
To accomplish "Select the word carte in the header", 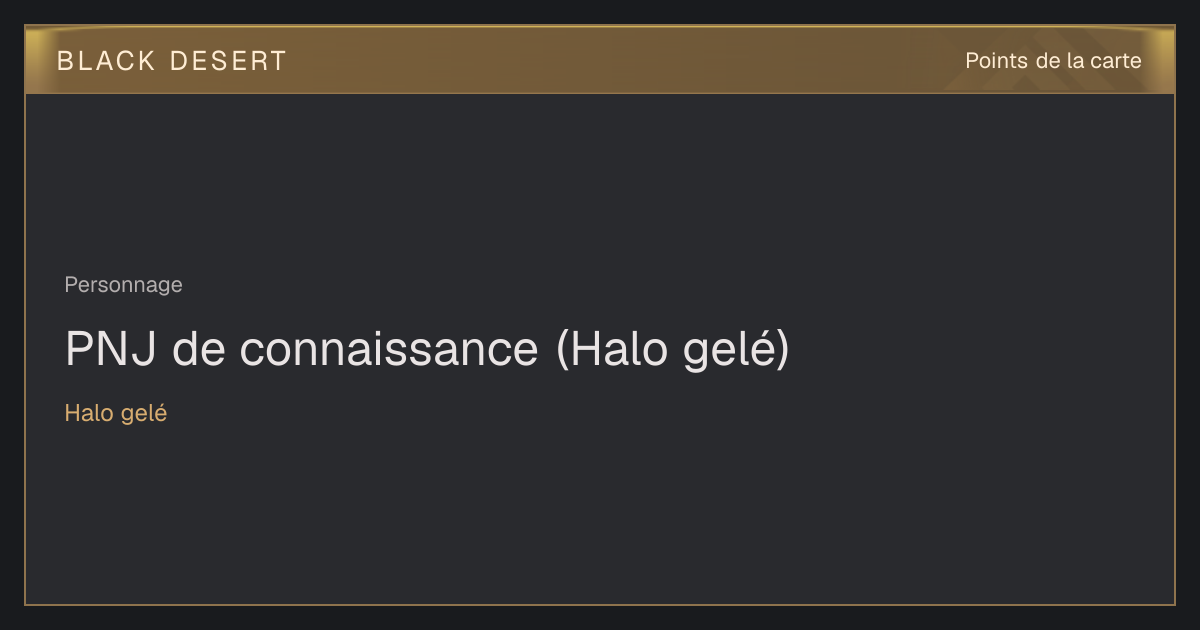I will pyautogui.click(x=1117, y=61).
